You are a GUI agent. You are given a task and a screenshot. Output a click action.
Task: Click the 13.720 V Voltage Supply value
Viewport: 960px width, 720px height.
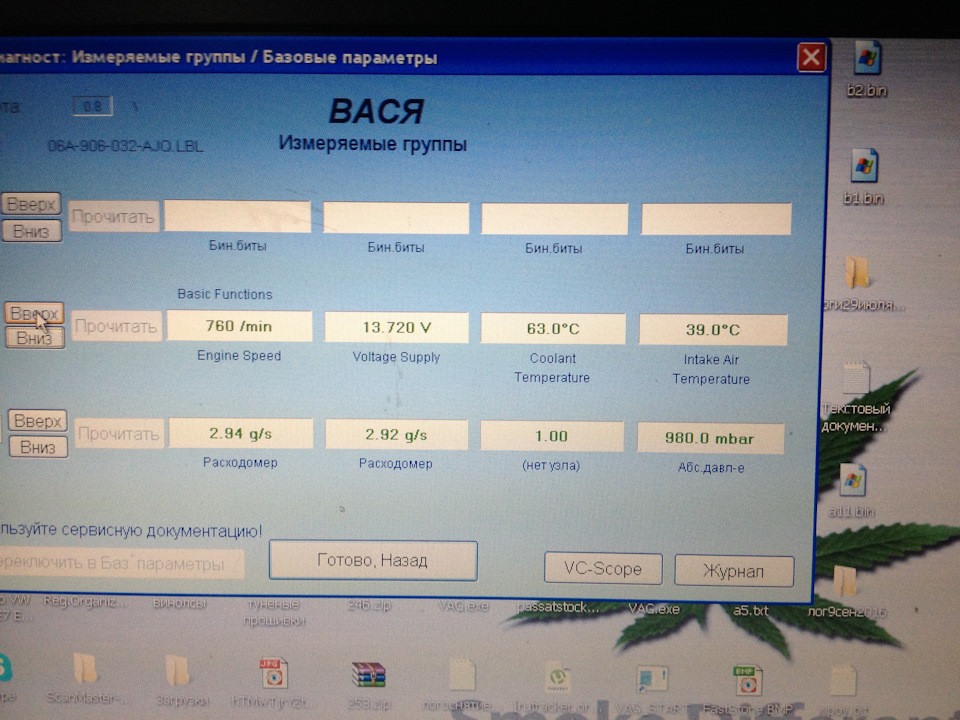[x=397, y=328]
